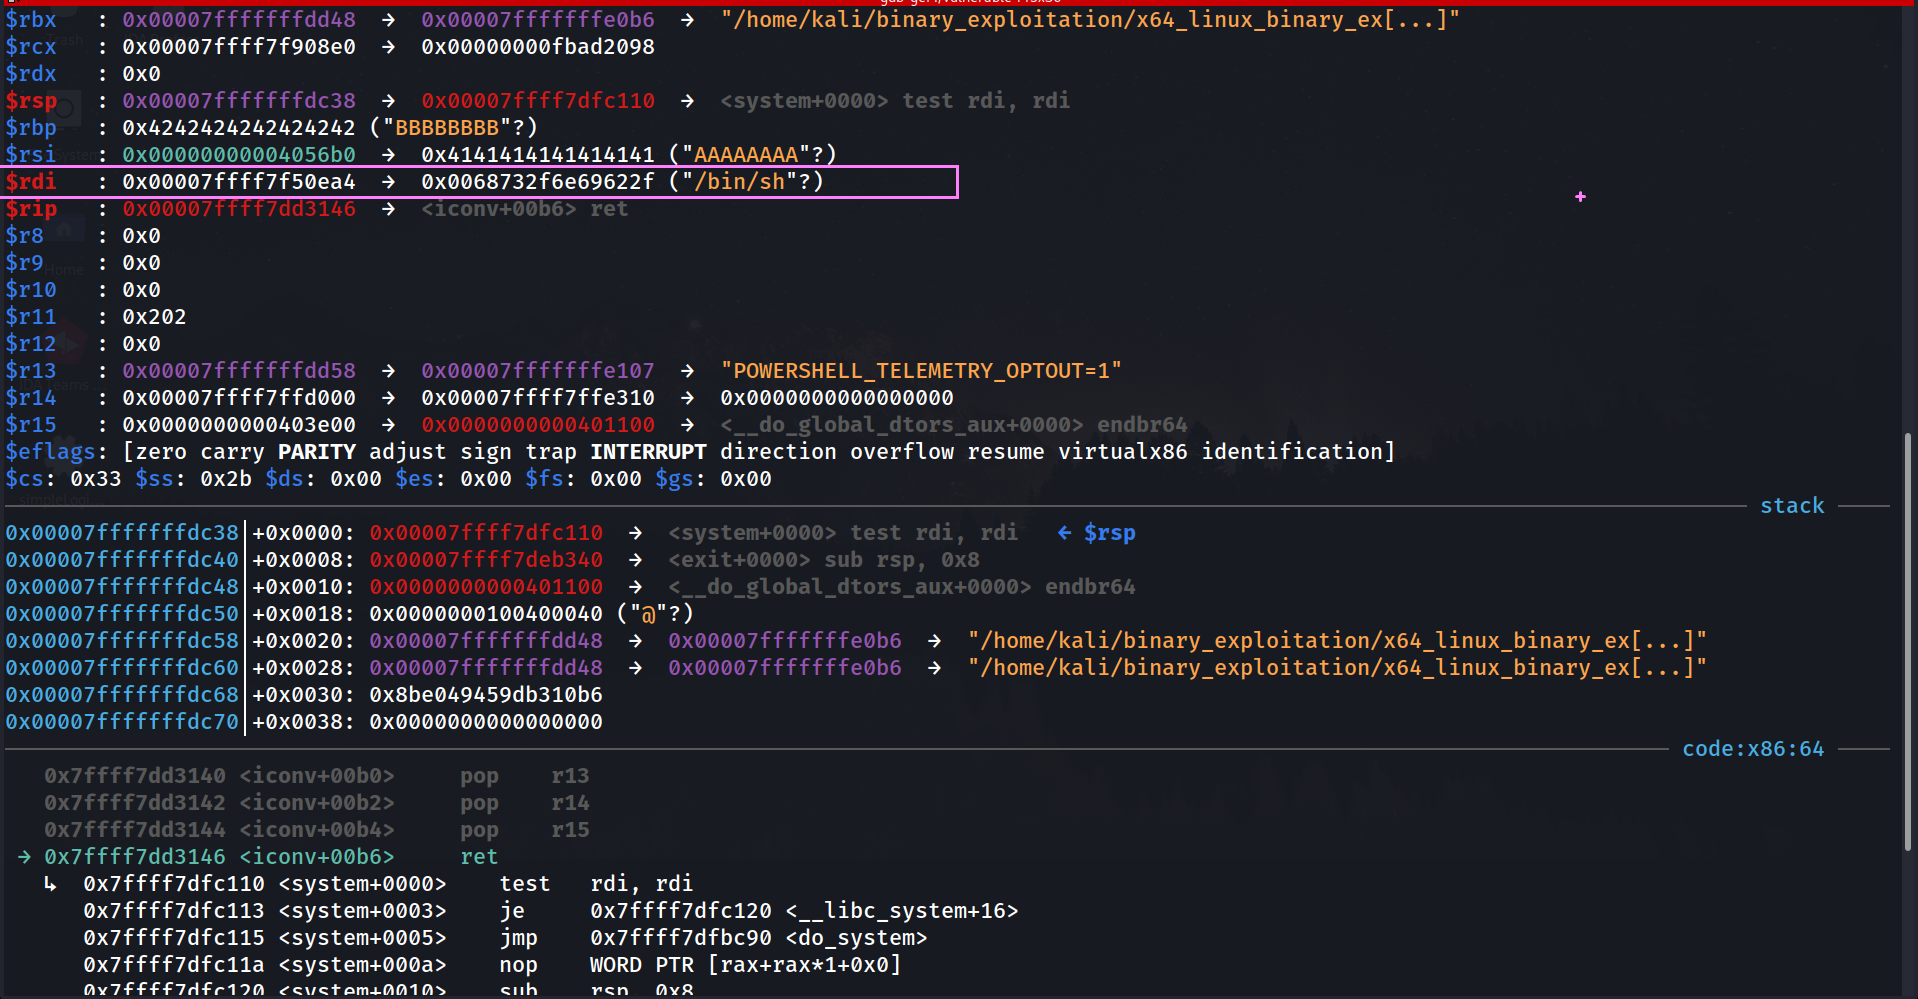Select the "stack" section header label
1918x999 pixels.
pos(1791,506)
